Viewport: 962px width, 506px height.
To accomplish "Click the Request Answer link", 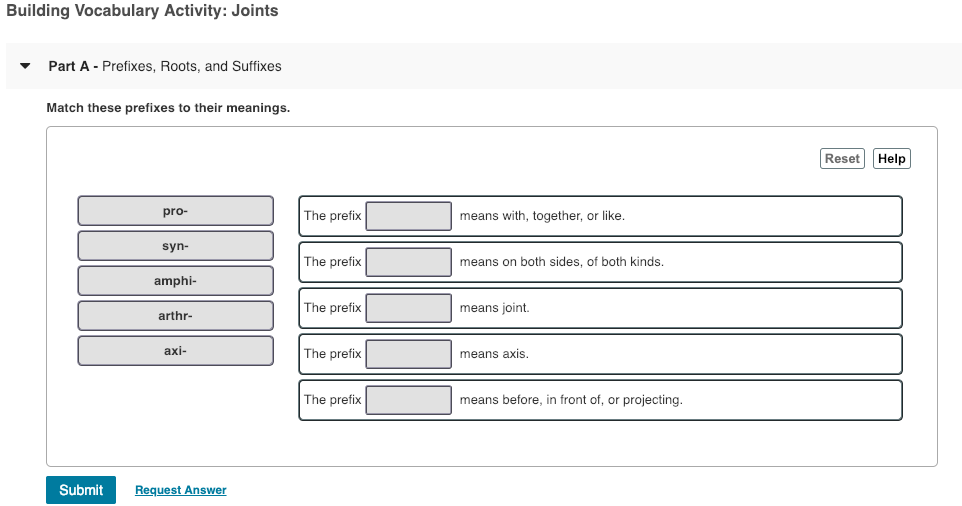I will [180, 490].
